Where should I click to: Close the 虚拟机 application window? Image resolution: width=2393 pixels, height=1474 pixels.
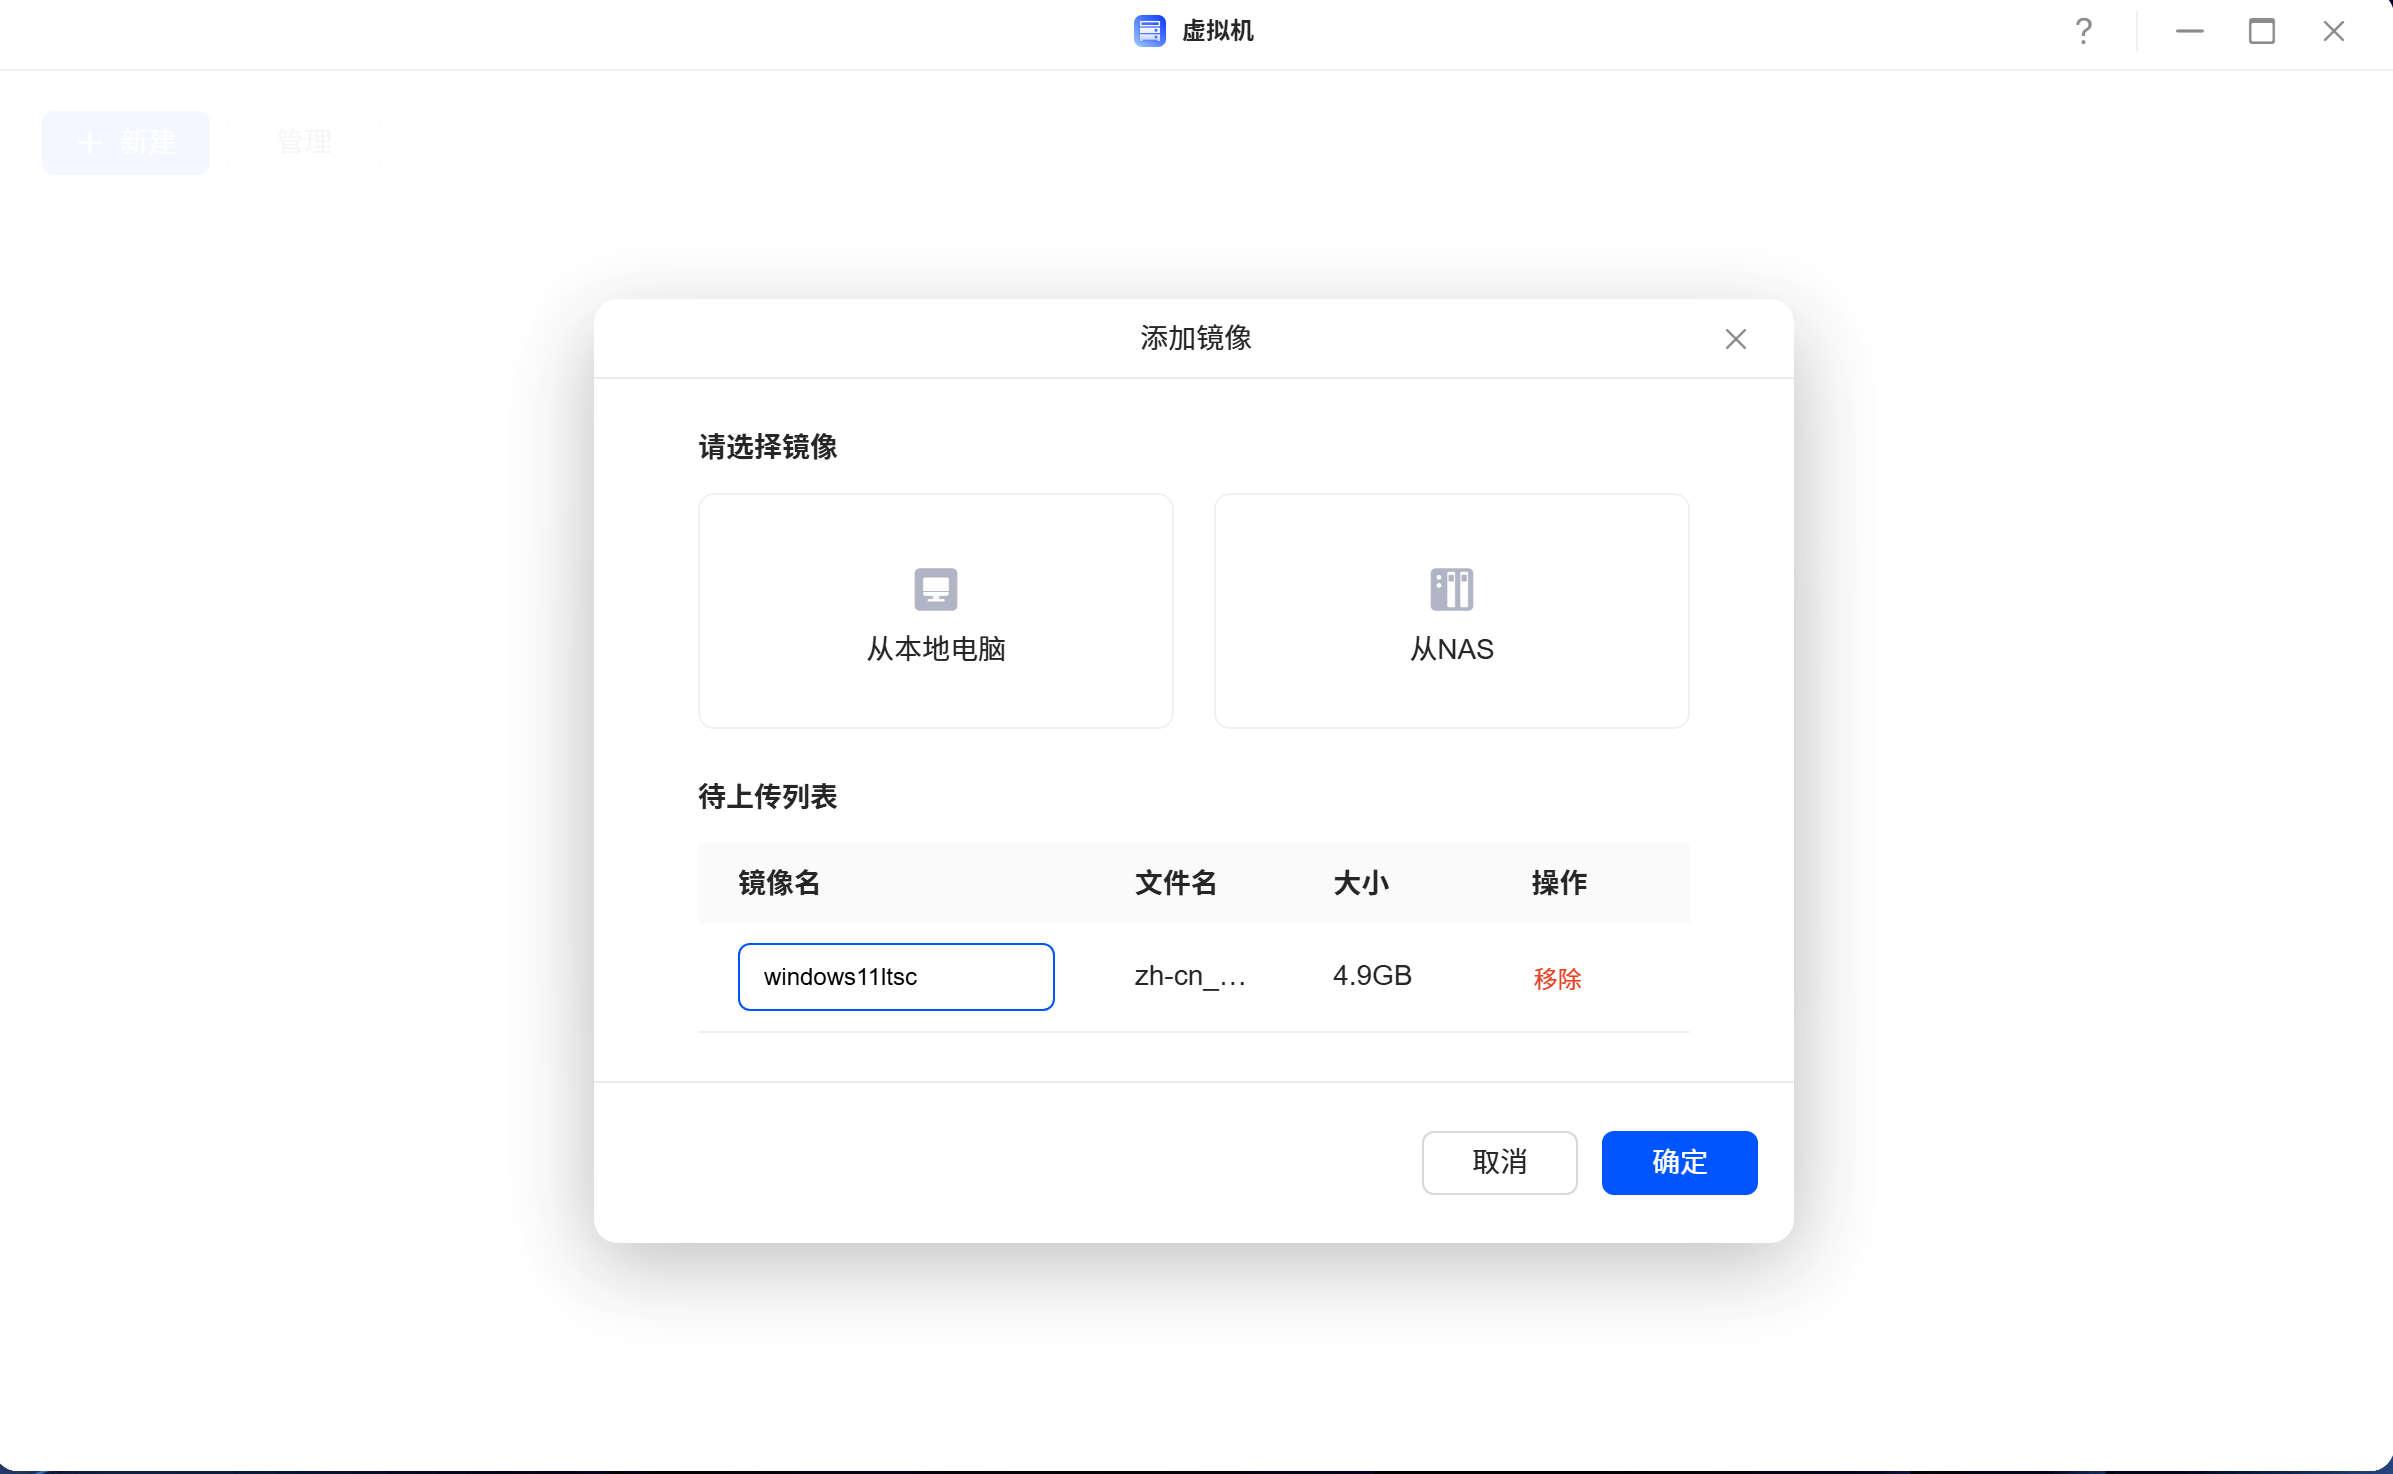[2333, 32]
